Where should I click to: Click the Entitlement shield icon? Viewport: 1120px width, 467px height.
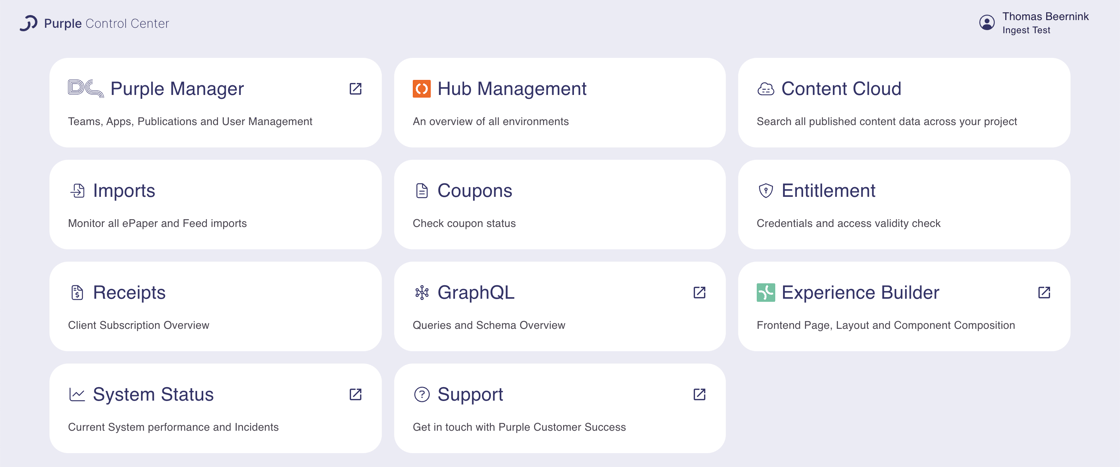[x=765, y=191]
